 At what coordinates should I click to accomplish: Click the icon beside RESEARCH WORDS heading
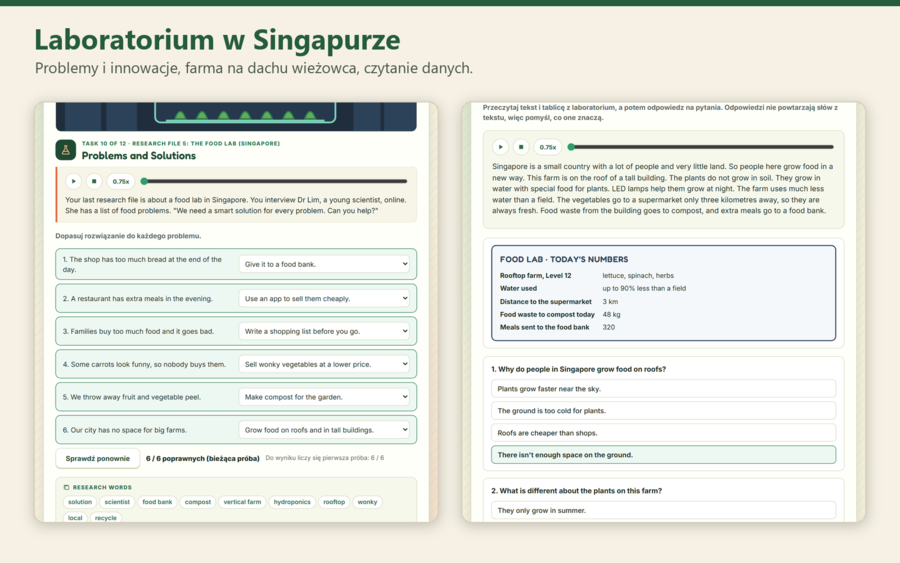click(x=67, y=487)
